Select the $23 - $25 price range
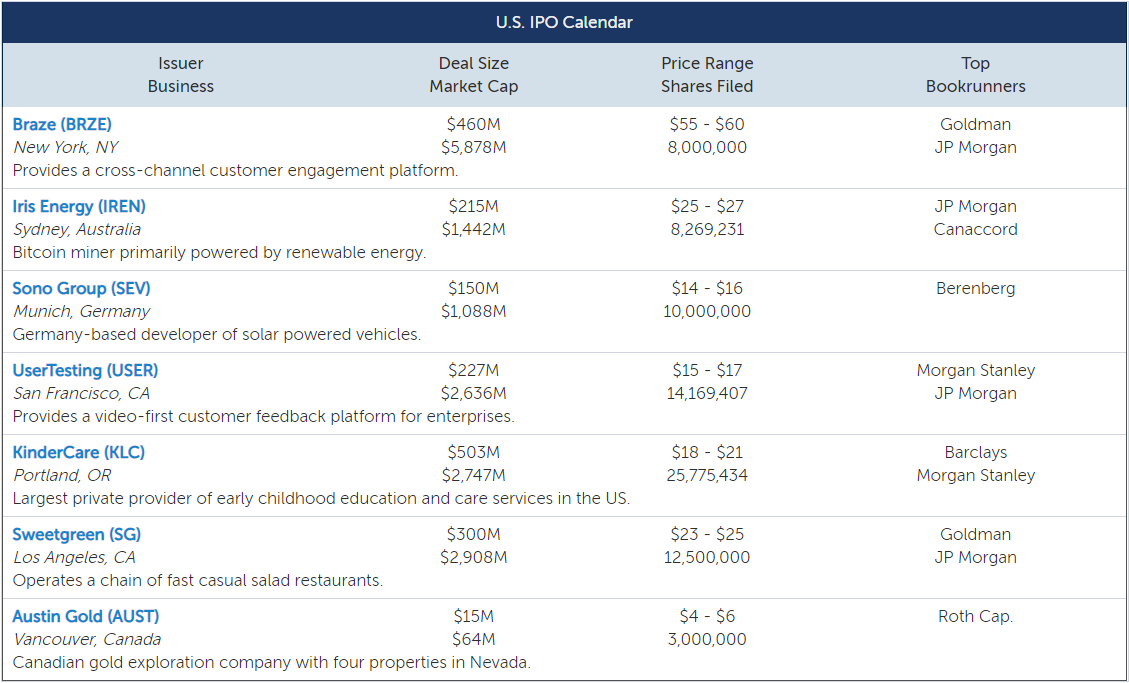The width and height of the screenshot is (1129, 683). point(707,535)
